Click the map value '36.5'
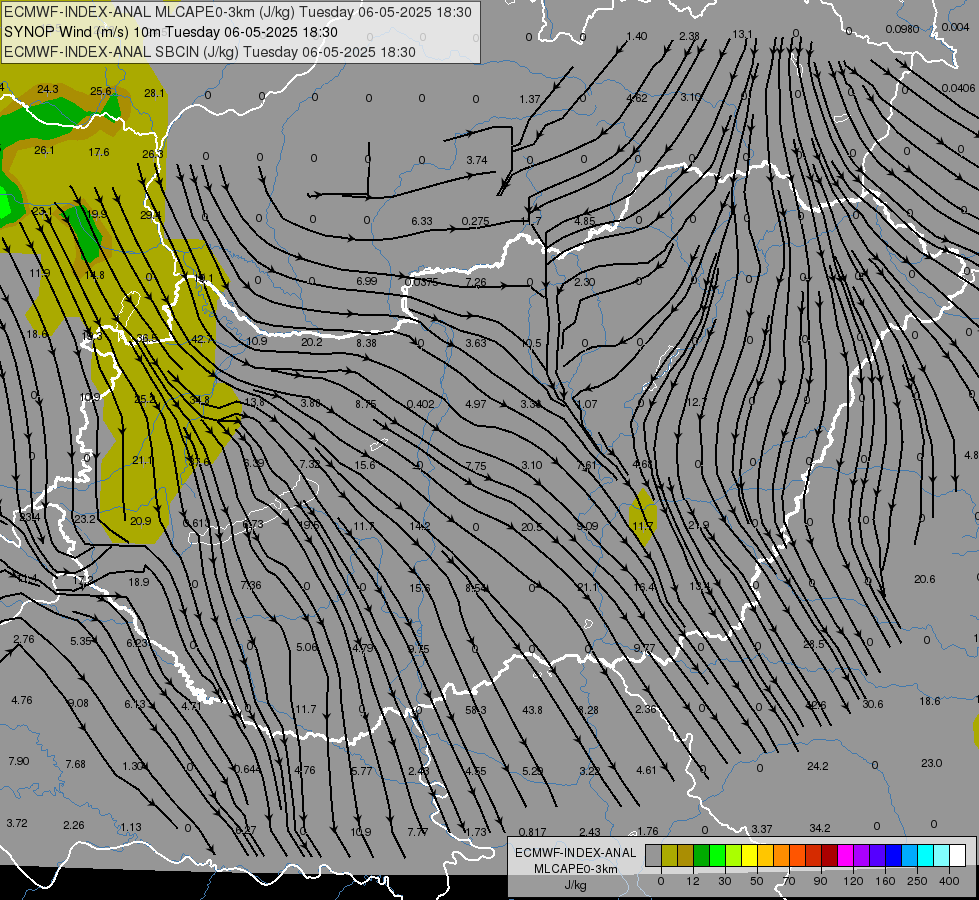 (147, 339)
